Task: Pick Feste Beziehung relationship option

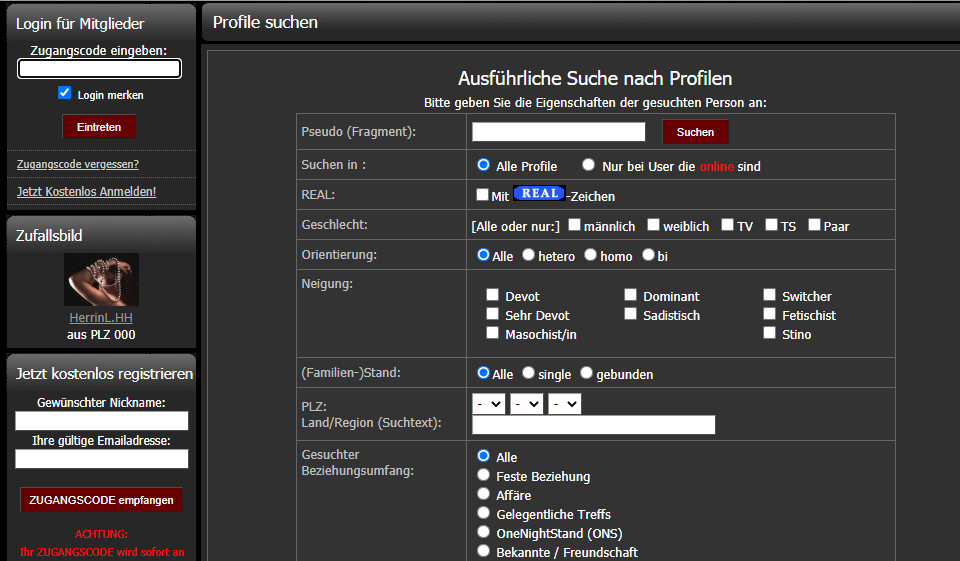Action: (x=484, y=475)
